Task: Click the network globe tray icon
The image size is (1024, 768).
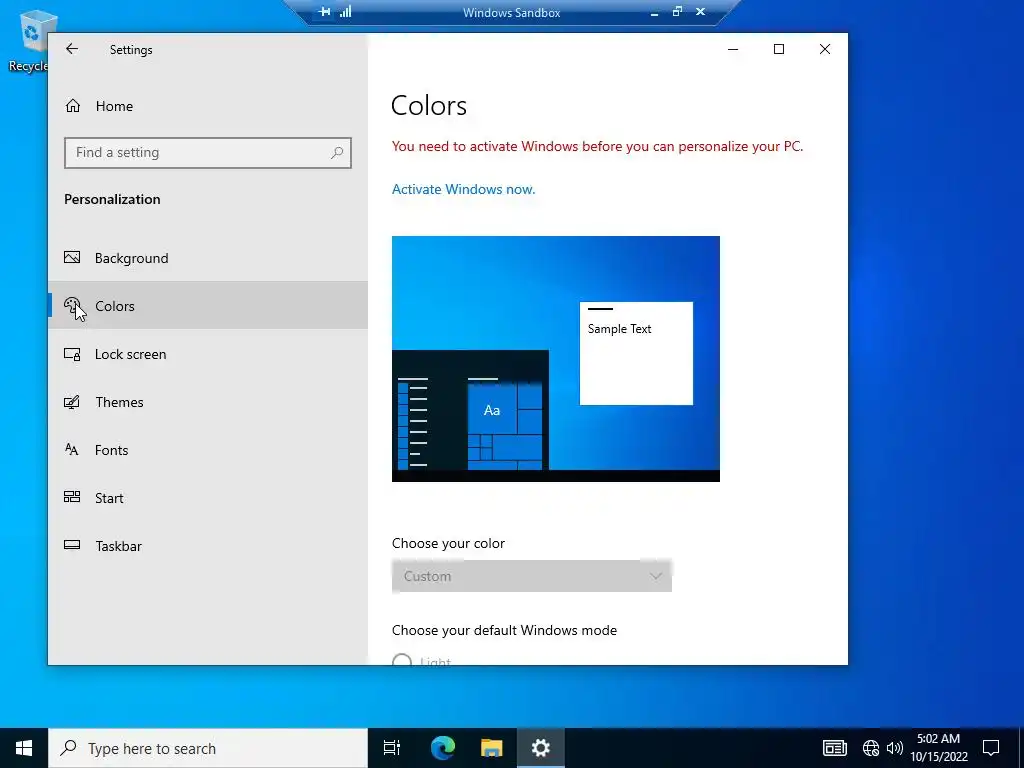Action: [871, 748]
